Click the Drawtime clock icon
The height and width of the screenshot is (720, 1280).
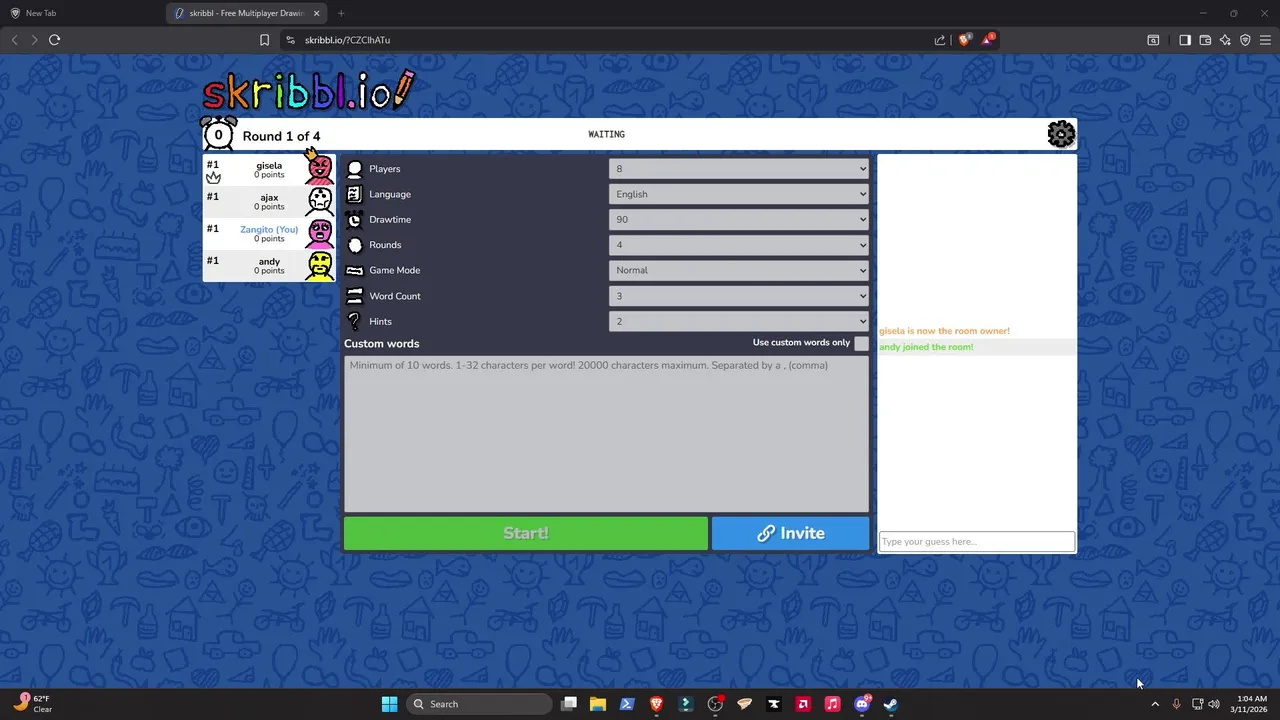(x=354, y=219)
